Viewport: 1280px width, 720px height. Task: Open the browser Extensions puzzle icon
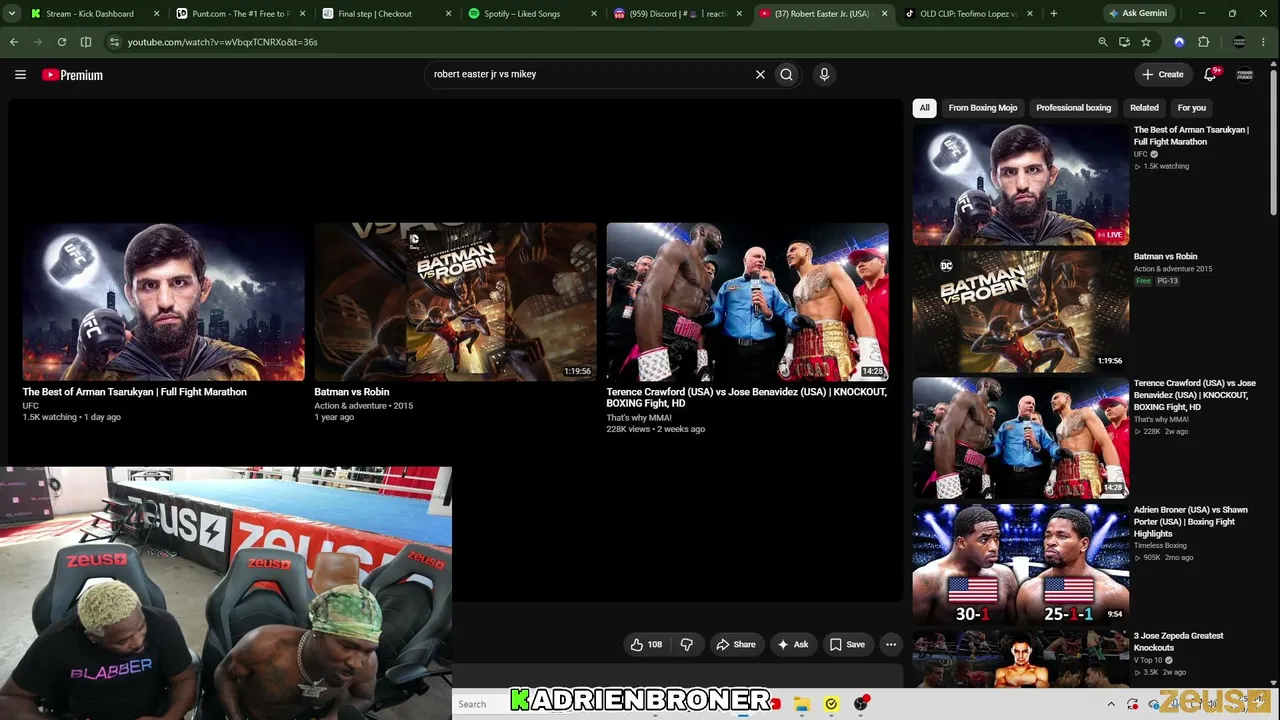1203,42
